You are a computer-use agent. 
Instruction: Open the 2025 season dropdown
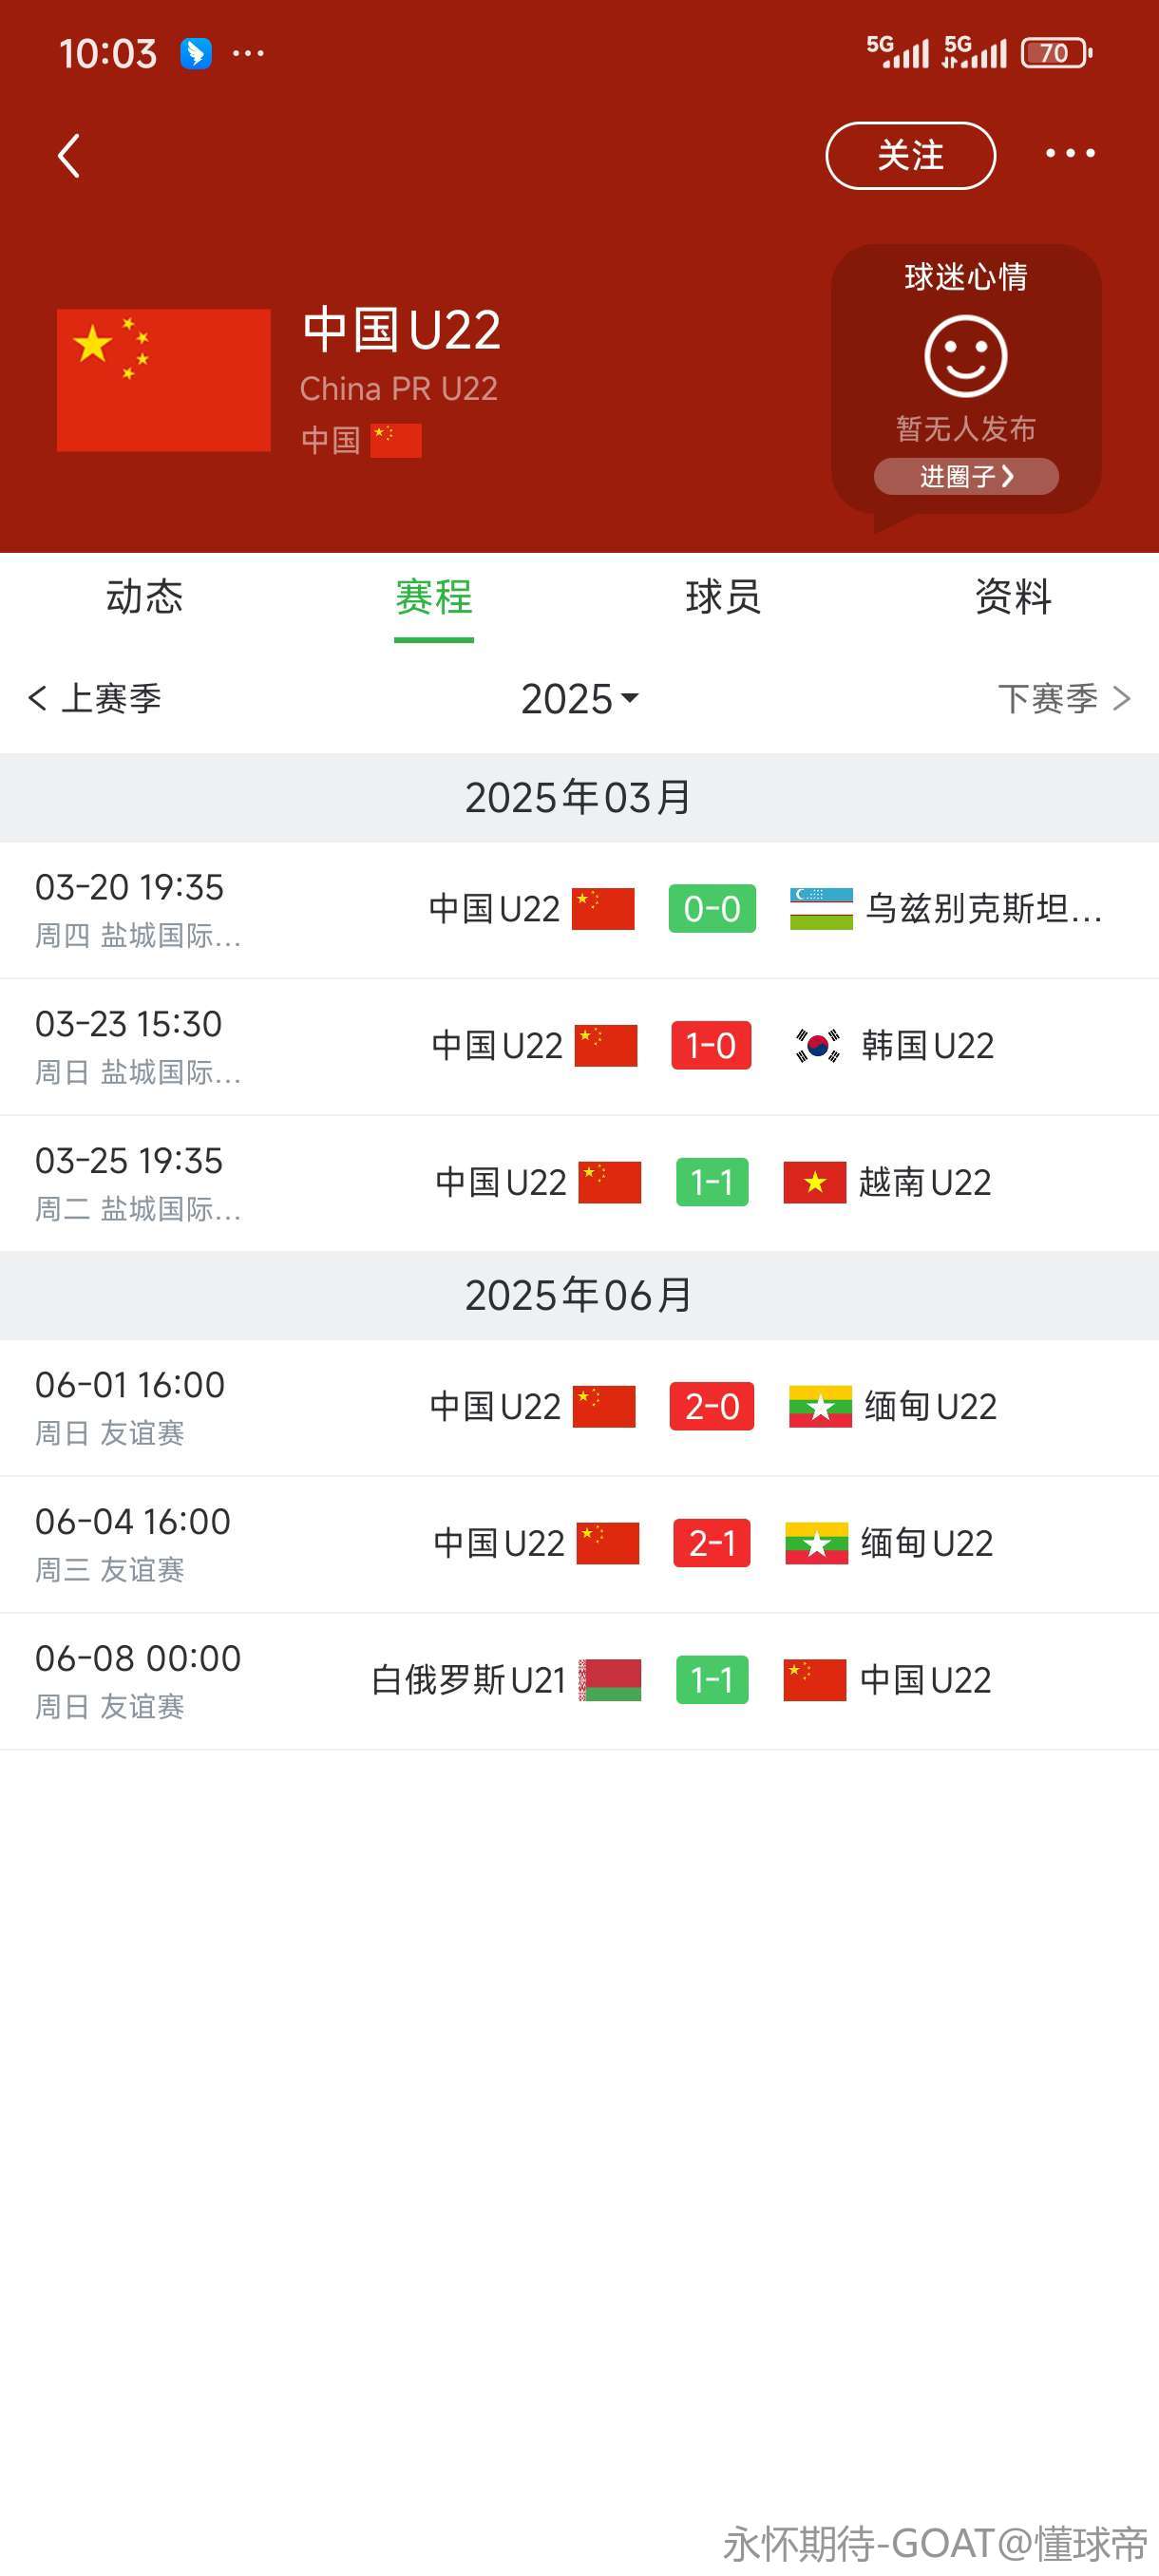pos(580,698)
